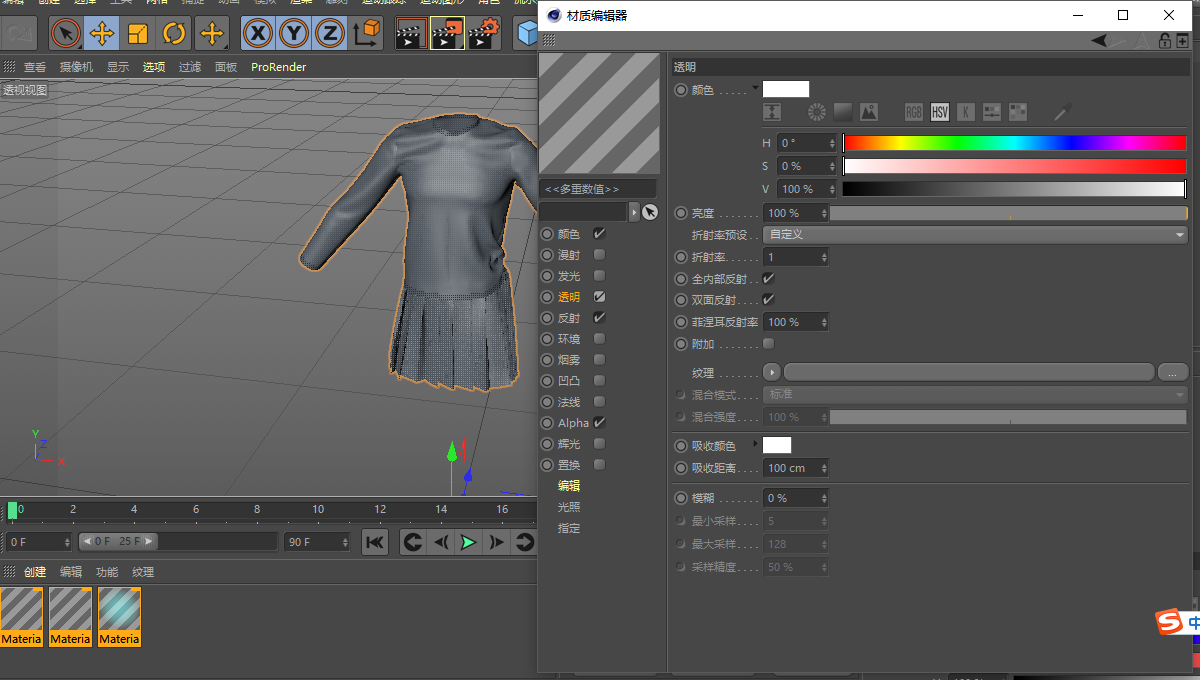Select the third teal material thumbnail

tap(119, 616)
